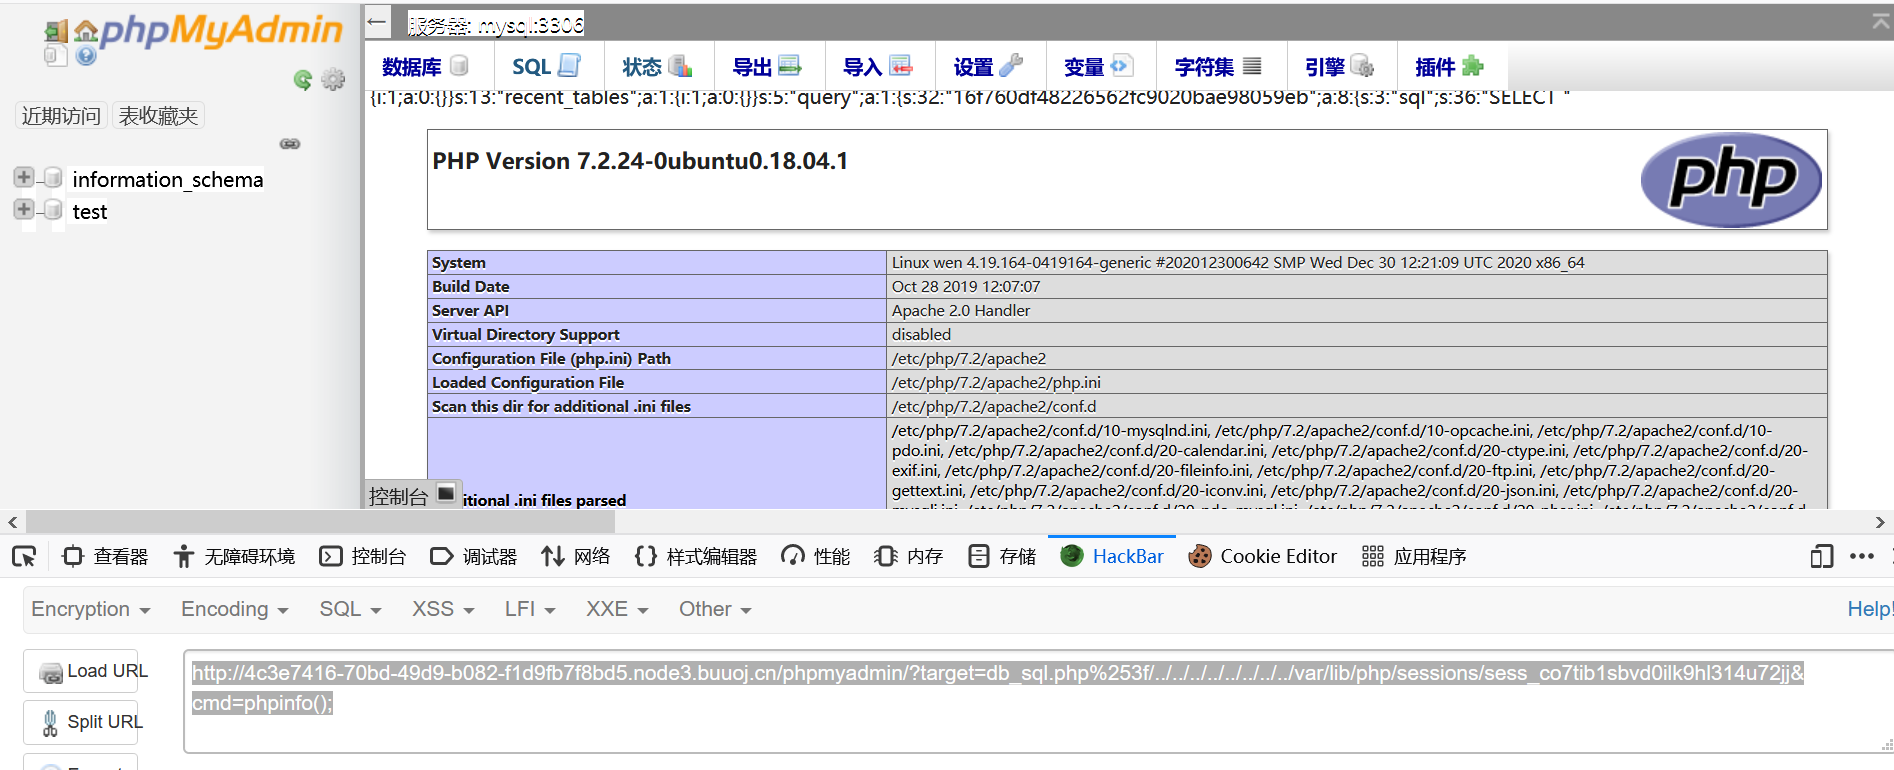Screen dimensions: 1894x770
Task: Switch to devtools 样式编辑器 style editor tab
Action: pyautogui.click(x=696, y=556)
